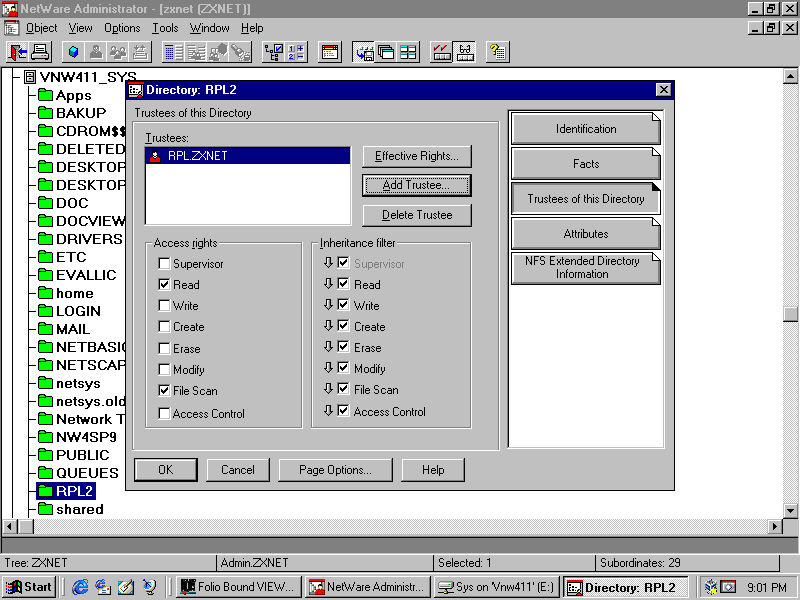The height and width of the screenshot is (600, 800).
Task: Click the eyeglasses toolbar icon
Action: [x=464, y=52]
